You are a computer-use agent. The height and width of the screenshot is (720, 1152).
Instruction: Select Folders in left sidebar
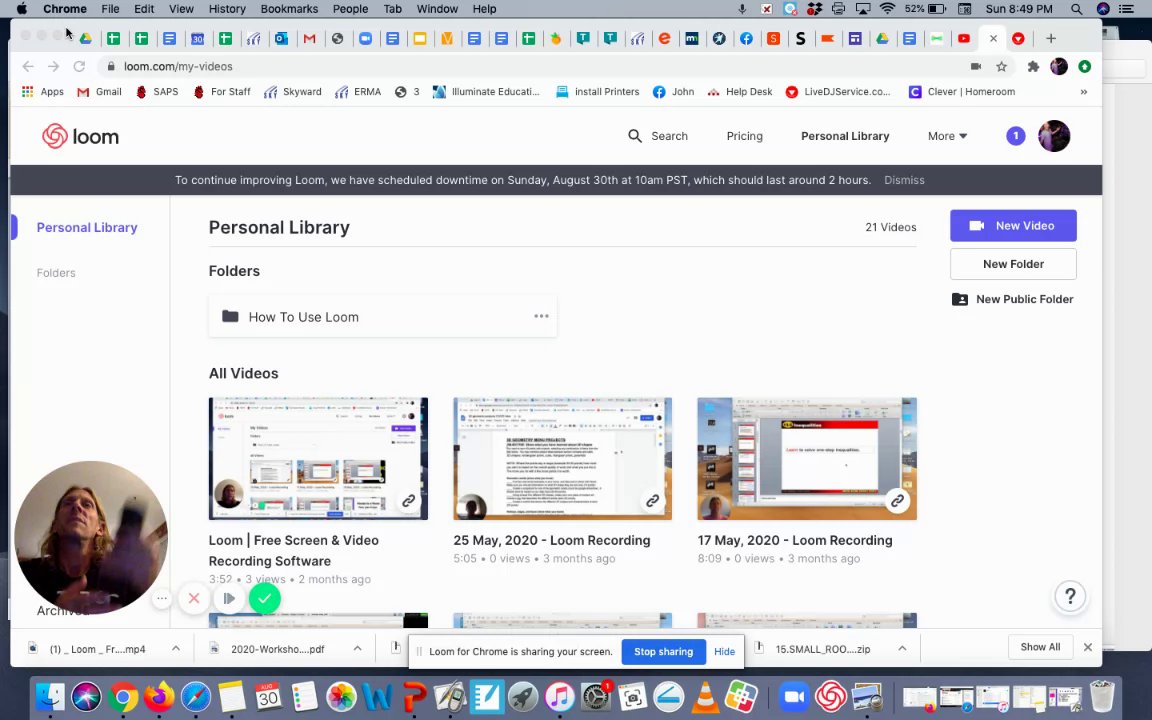(x=56, y=273)
